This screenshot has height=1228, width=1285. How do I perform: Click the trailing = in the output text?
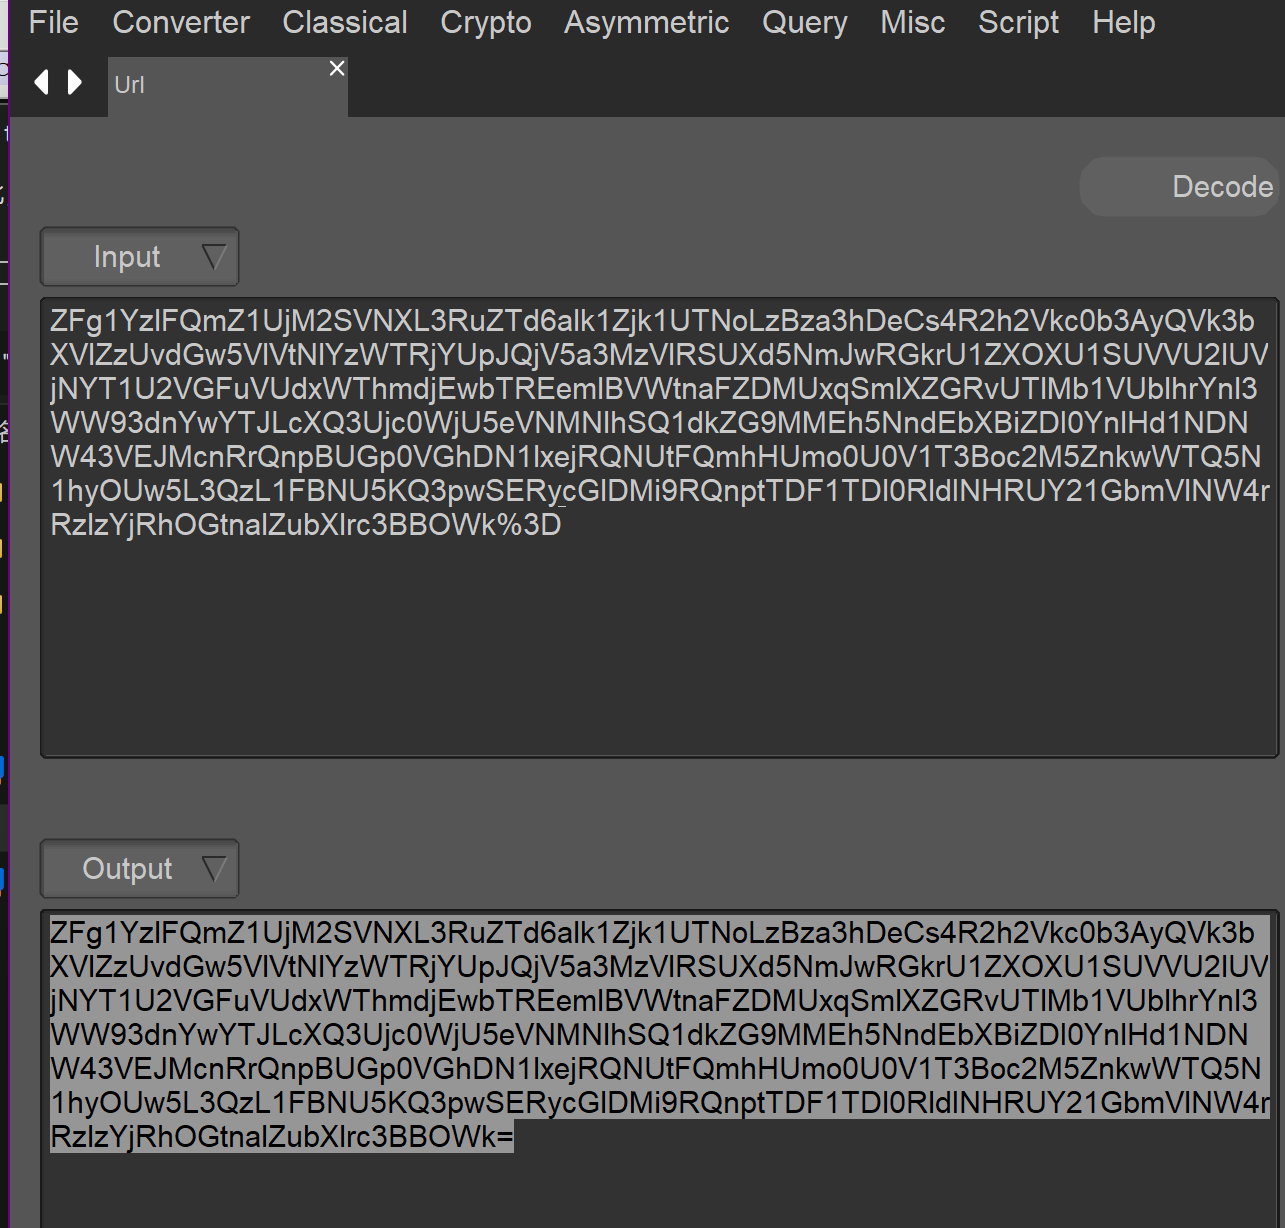(x=504, y=1137)
